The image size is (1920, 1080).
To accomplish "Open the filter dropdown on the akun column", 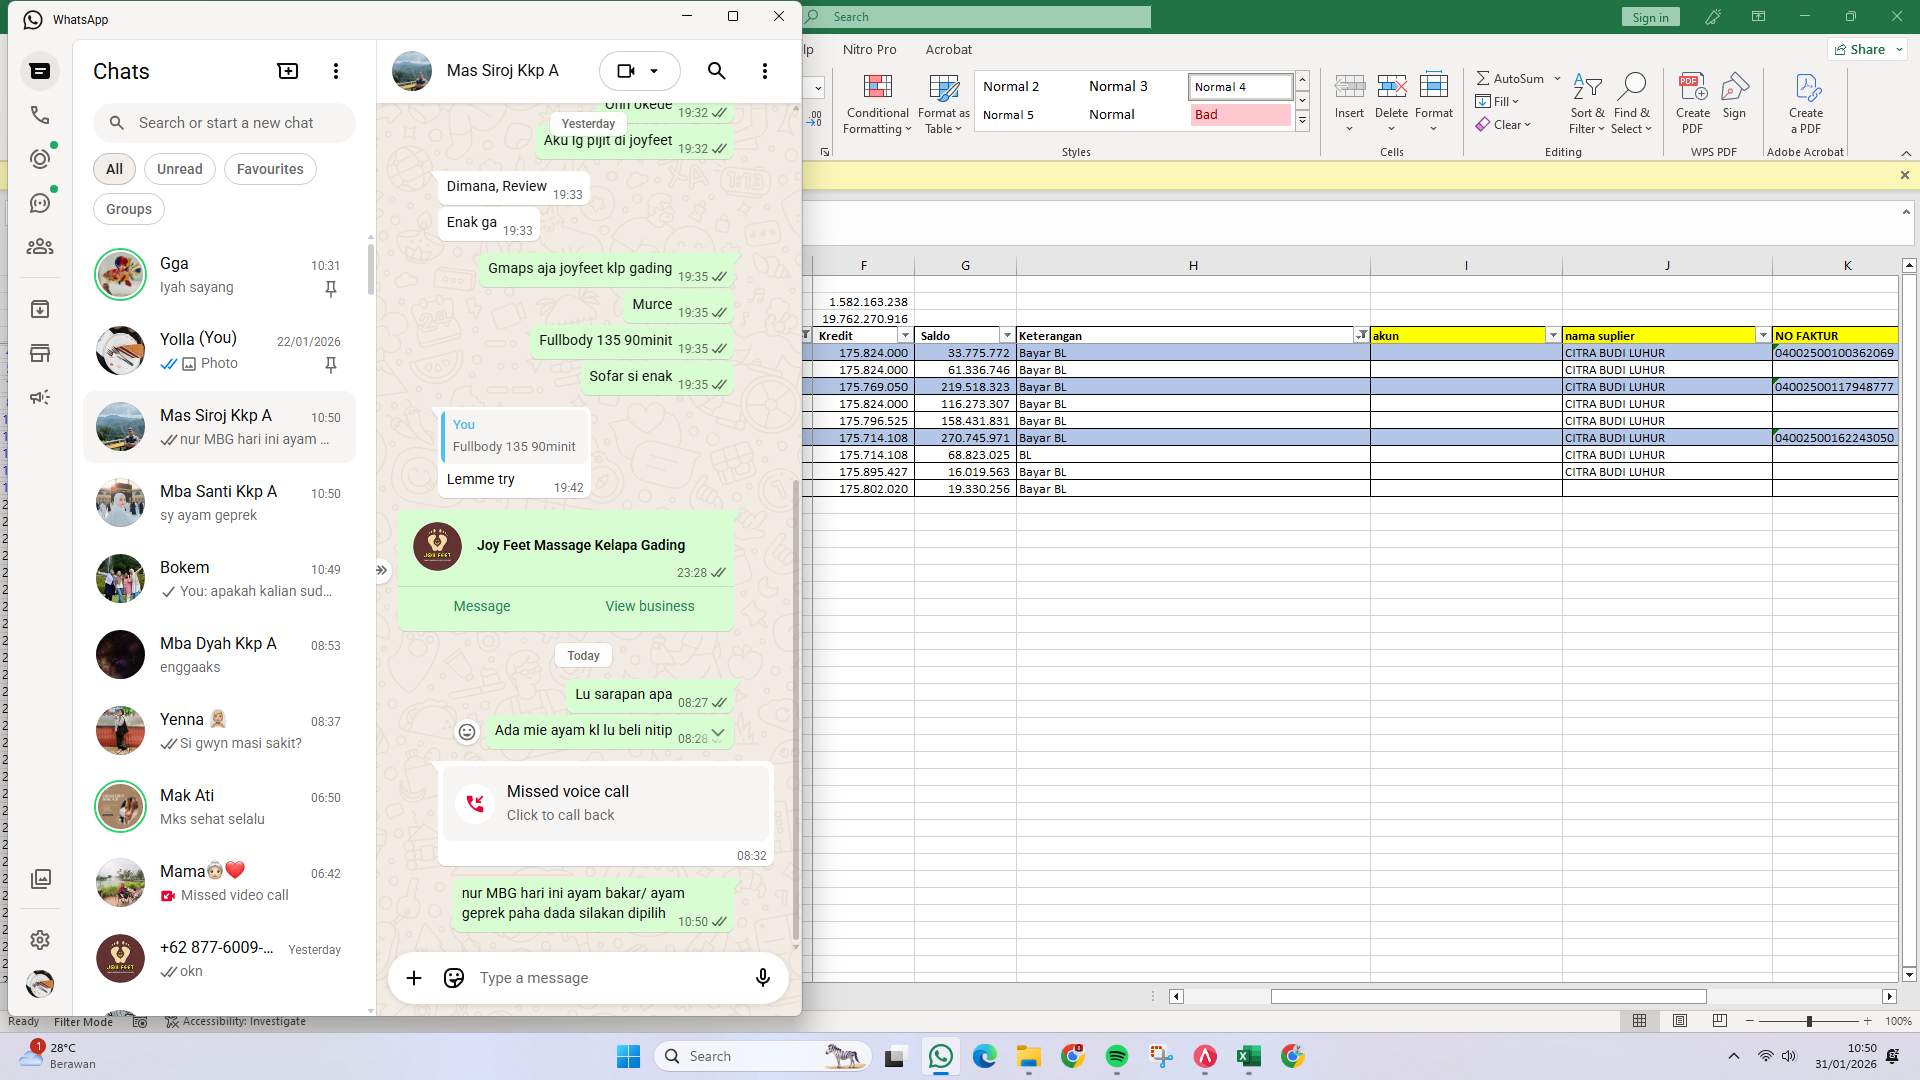I will pos(1553,335).
